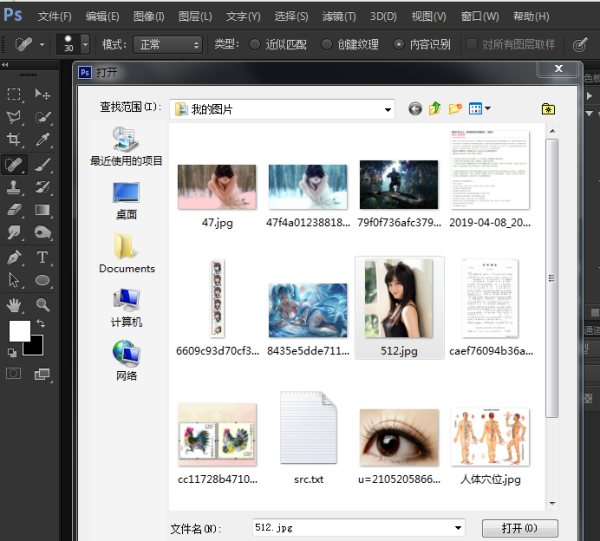
Task: Select the Clone Stamp tool
Action: coord(14,187)
